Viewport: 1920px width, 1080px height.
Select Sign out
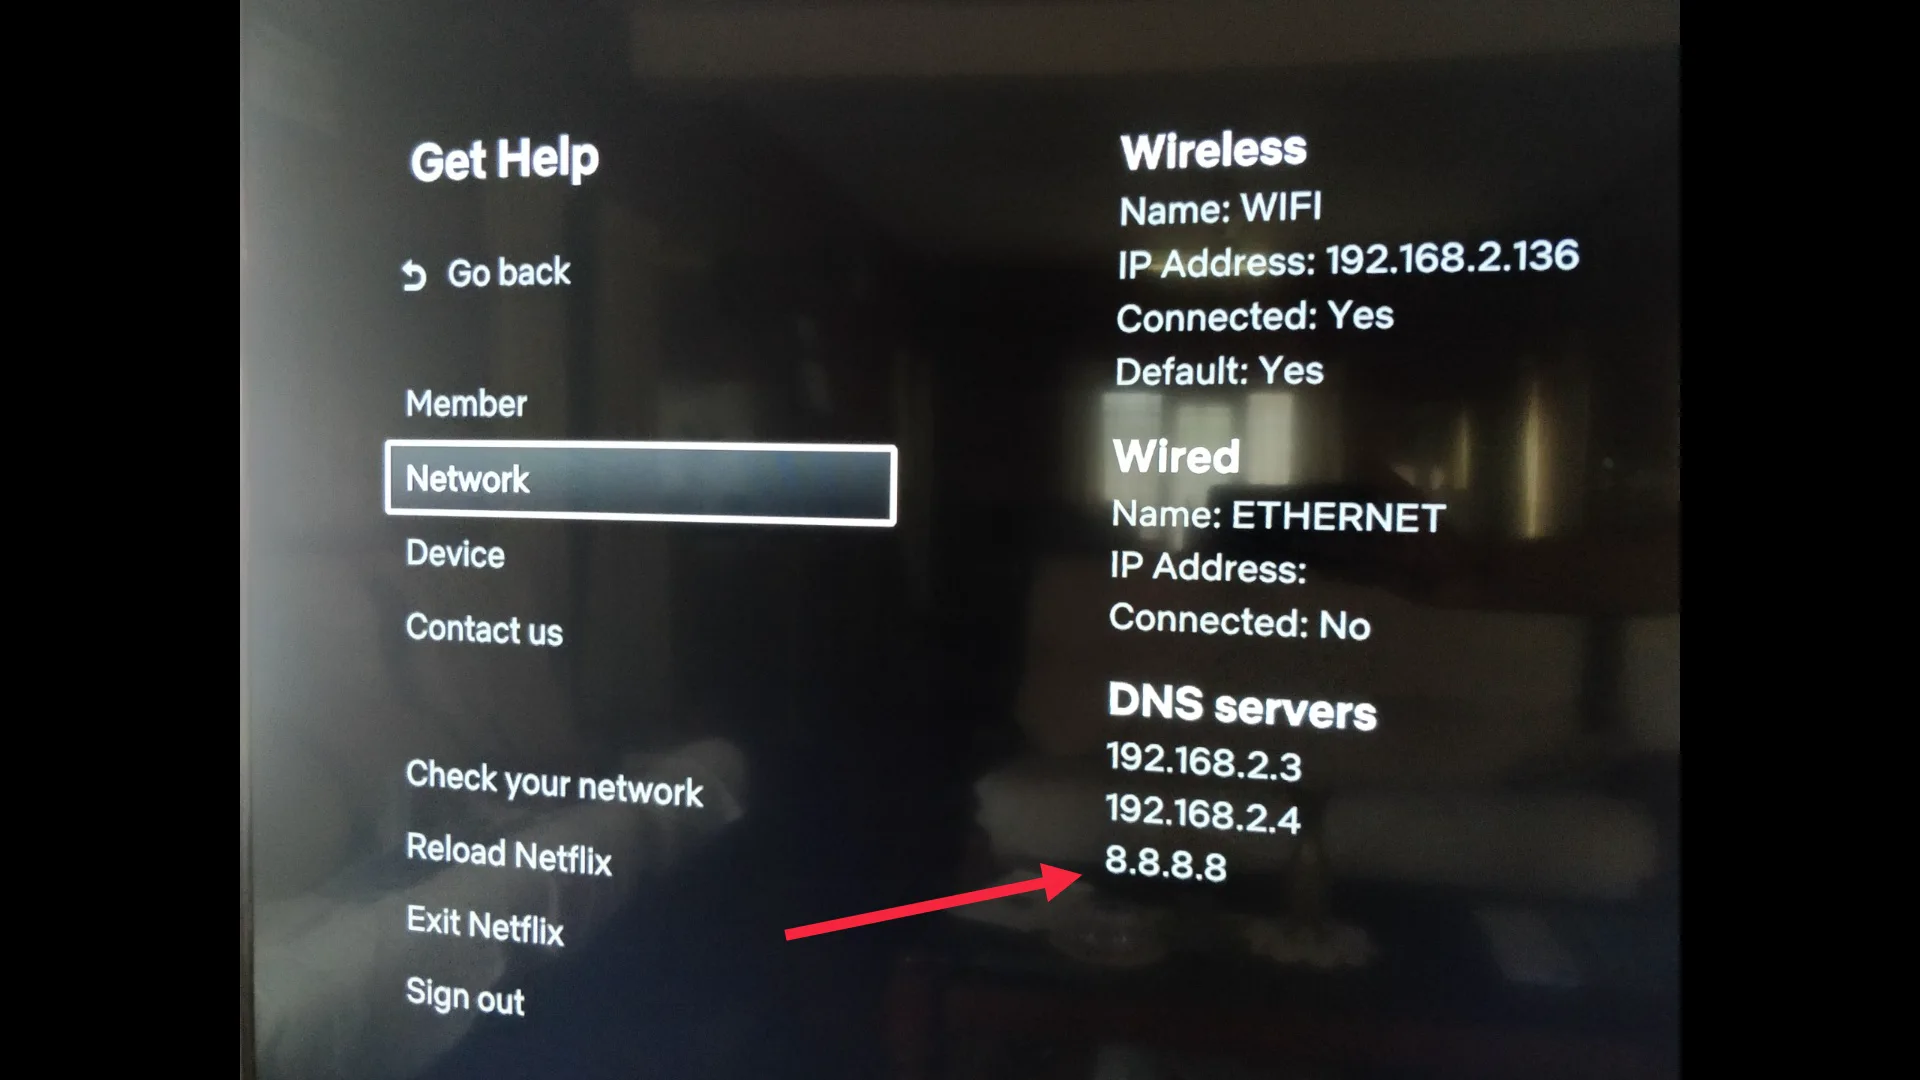[x=465, y=996]
